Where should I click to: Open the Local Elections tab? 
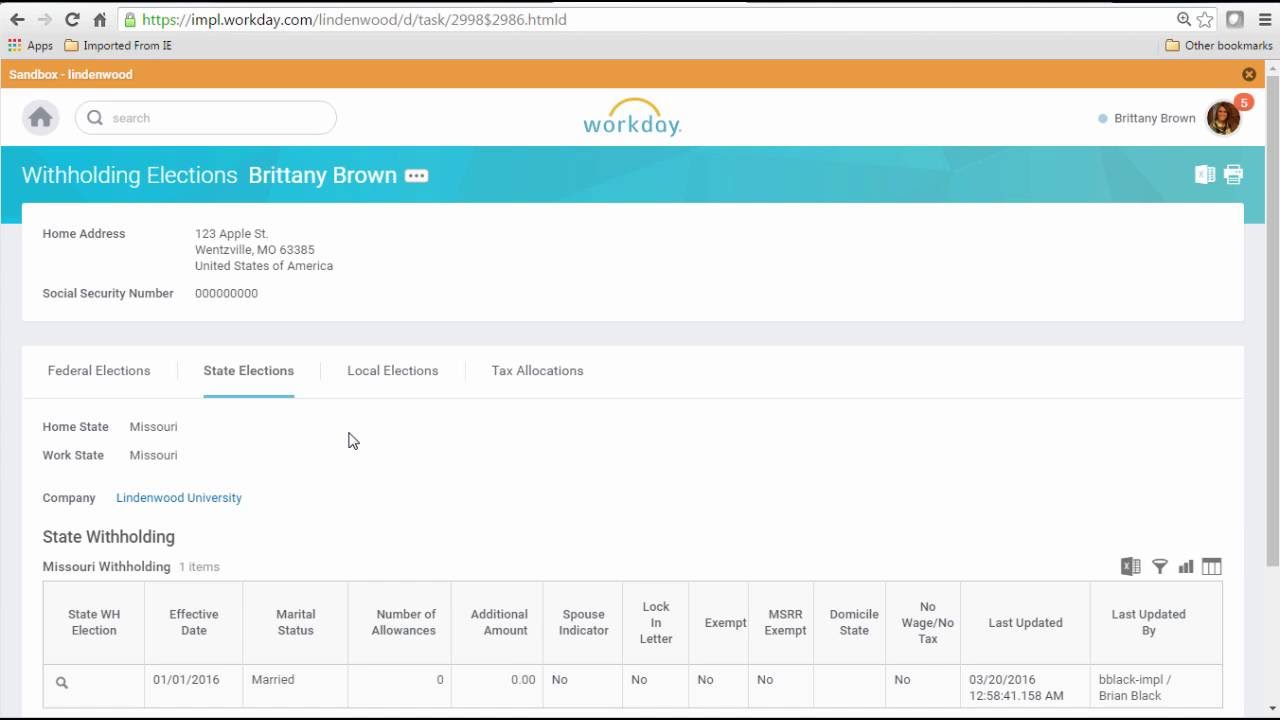[x=392, y=371]
